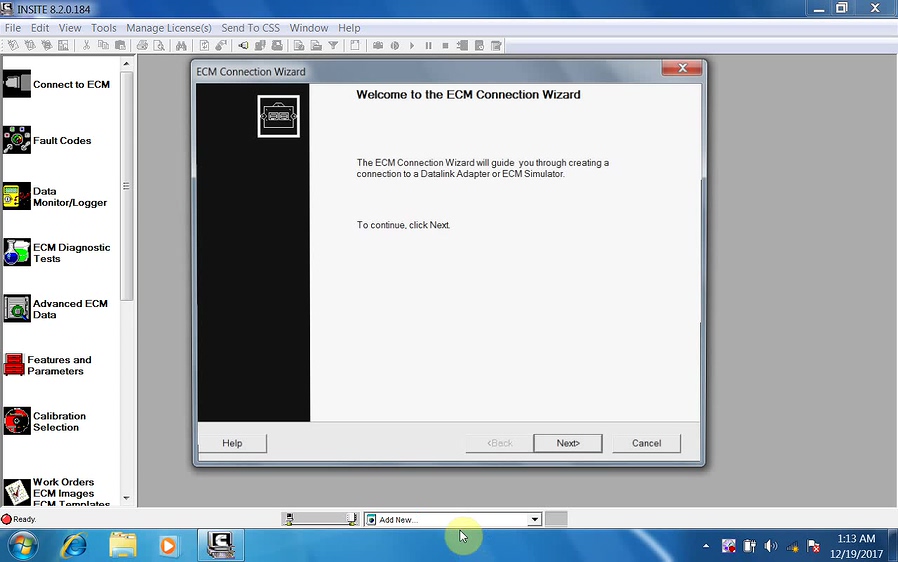Image resolution: width=898 pixels, height=562 pixels.
Task: Click sidebar scroll down arrow
Action: point(127,498)
